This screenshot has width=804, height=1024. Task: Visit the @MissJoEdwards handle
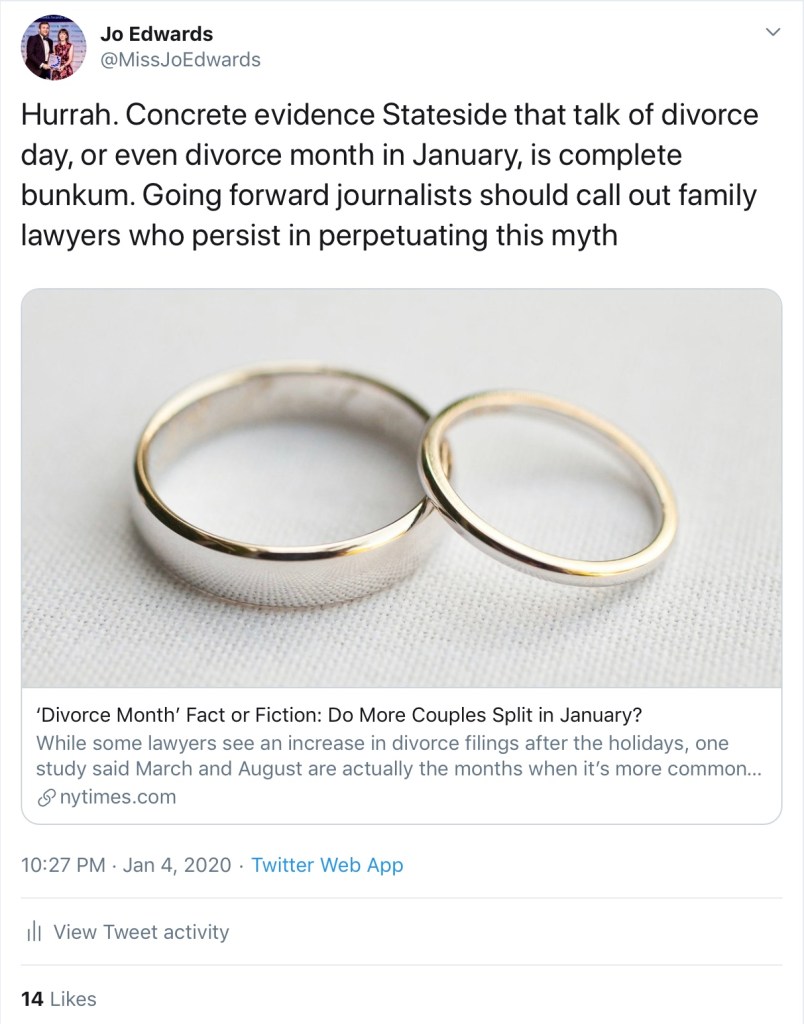click(180, 60)
